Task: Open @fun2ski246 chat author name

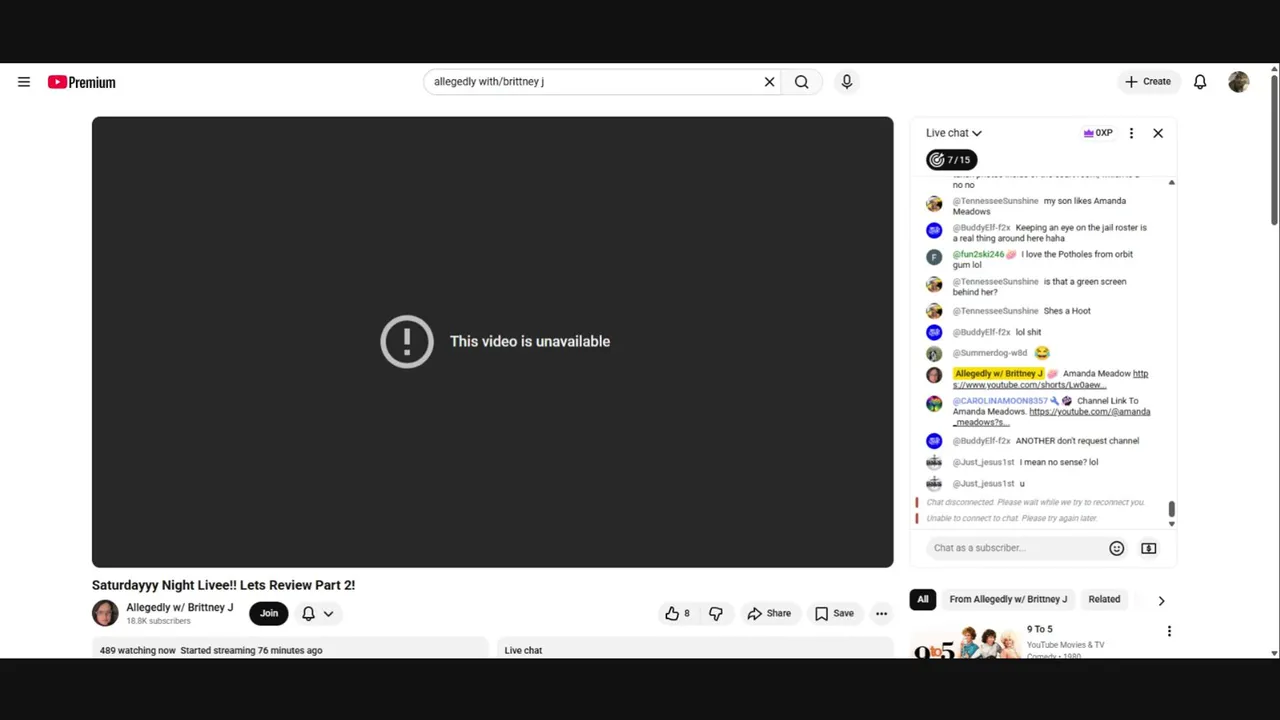Action: click(x=978, y=255)
